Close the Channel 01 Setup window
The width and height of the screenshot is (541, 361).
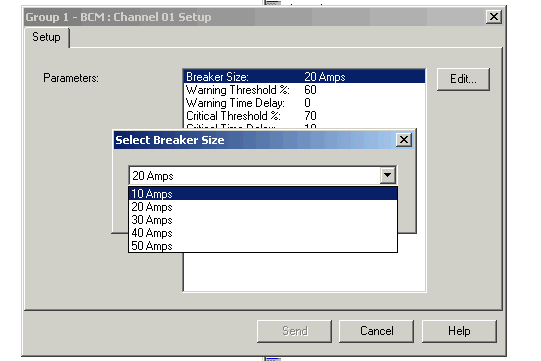click(x=494, y=16)
